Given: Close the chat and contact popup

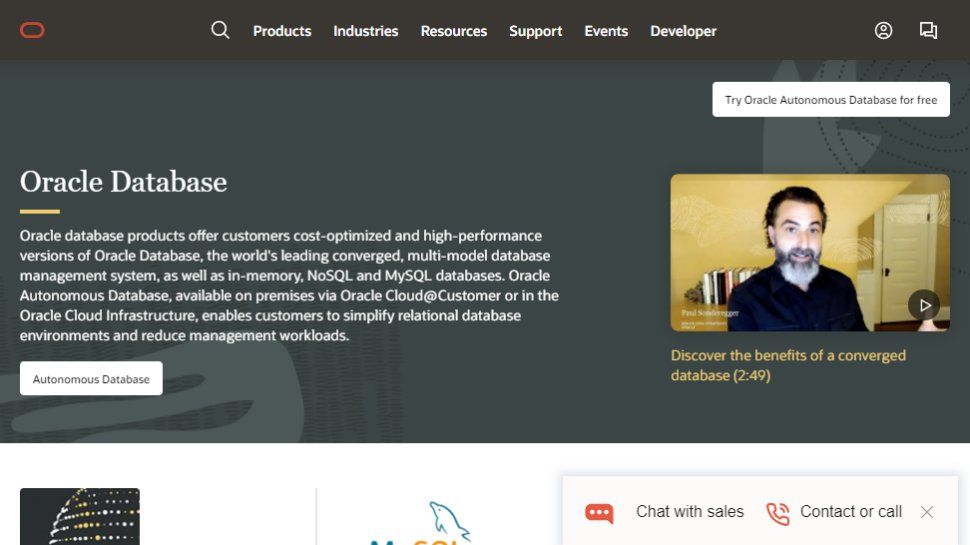Looking at the screenshot, I should pos(927,512).
